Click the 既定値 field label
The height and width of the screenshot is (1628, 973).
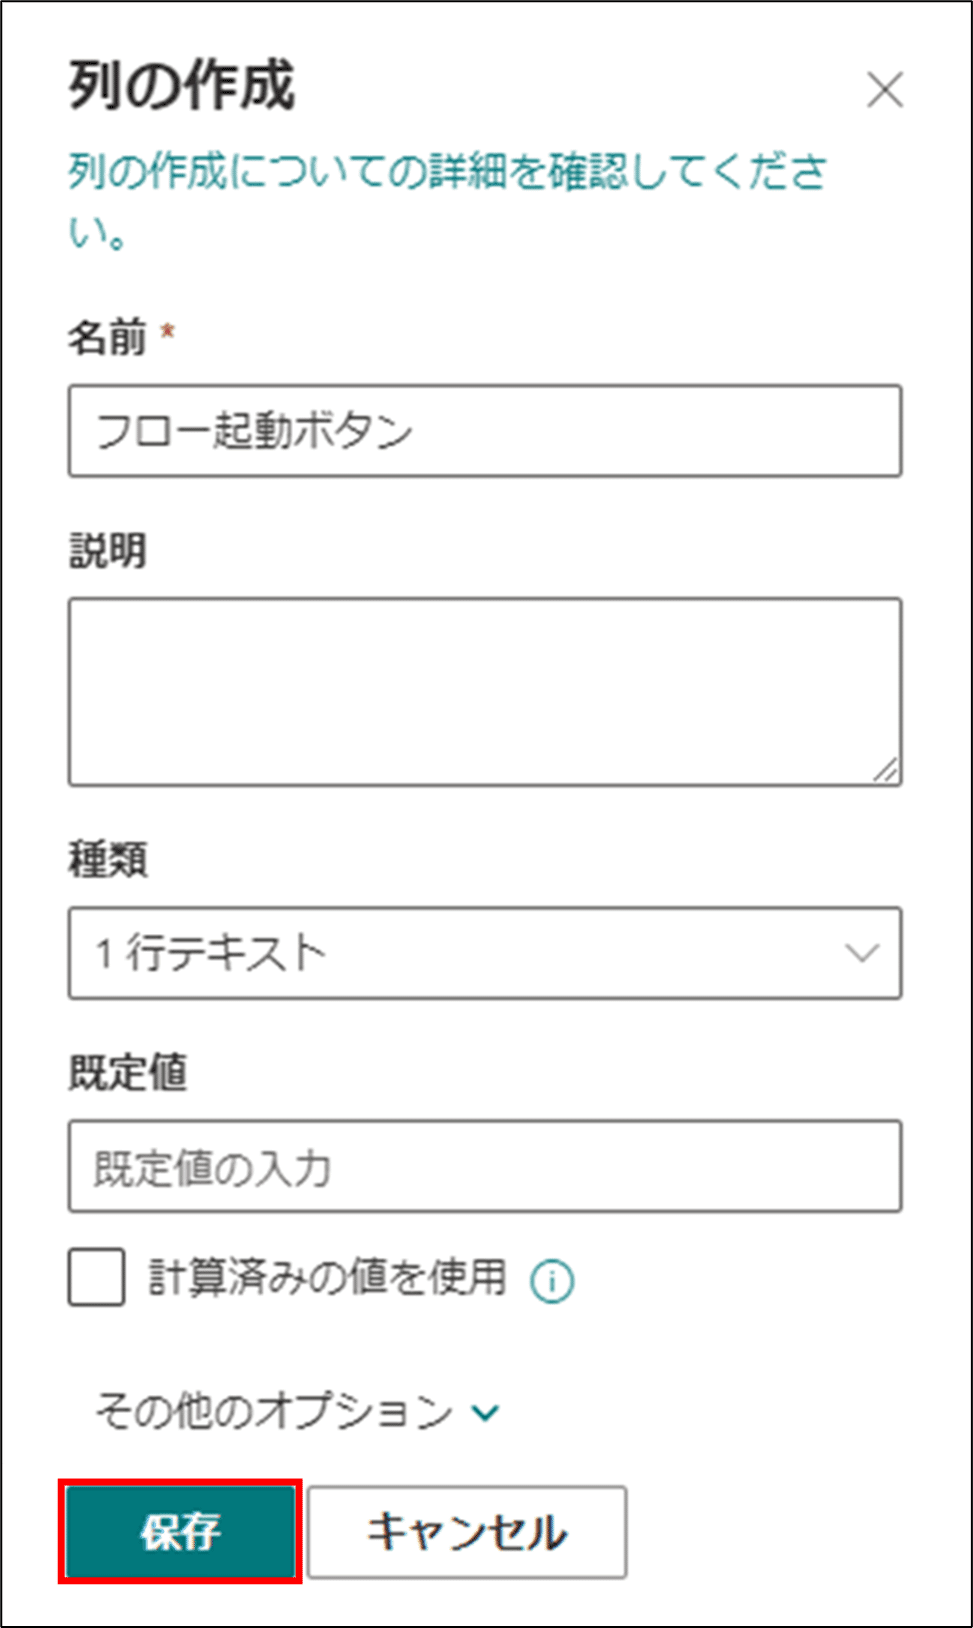click(127, 1072)
